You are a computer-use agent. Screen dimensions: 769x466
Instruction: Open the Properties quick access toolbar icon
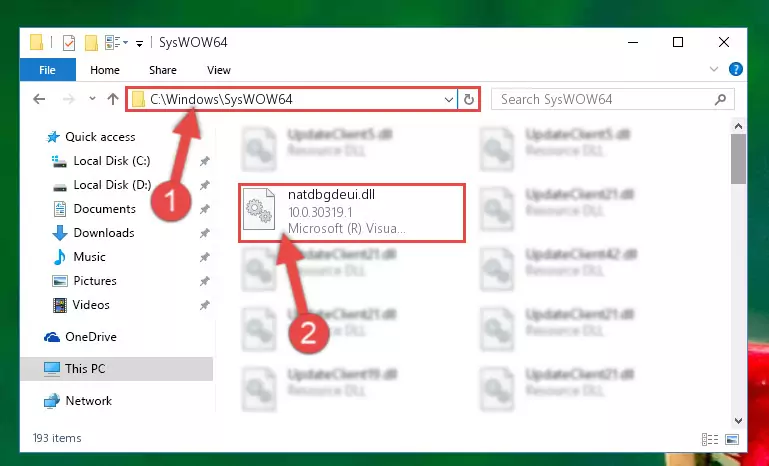coord(69,43)
